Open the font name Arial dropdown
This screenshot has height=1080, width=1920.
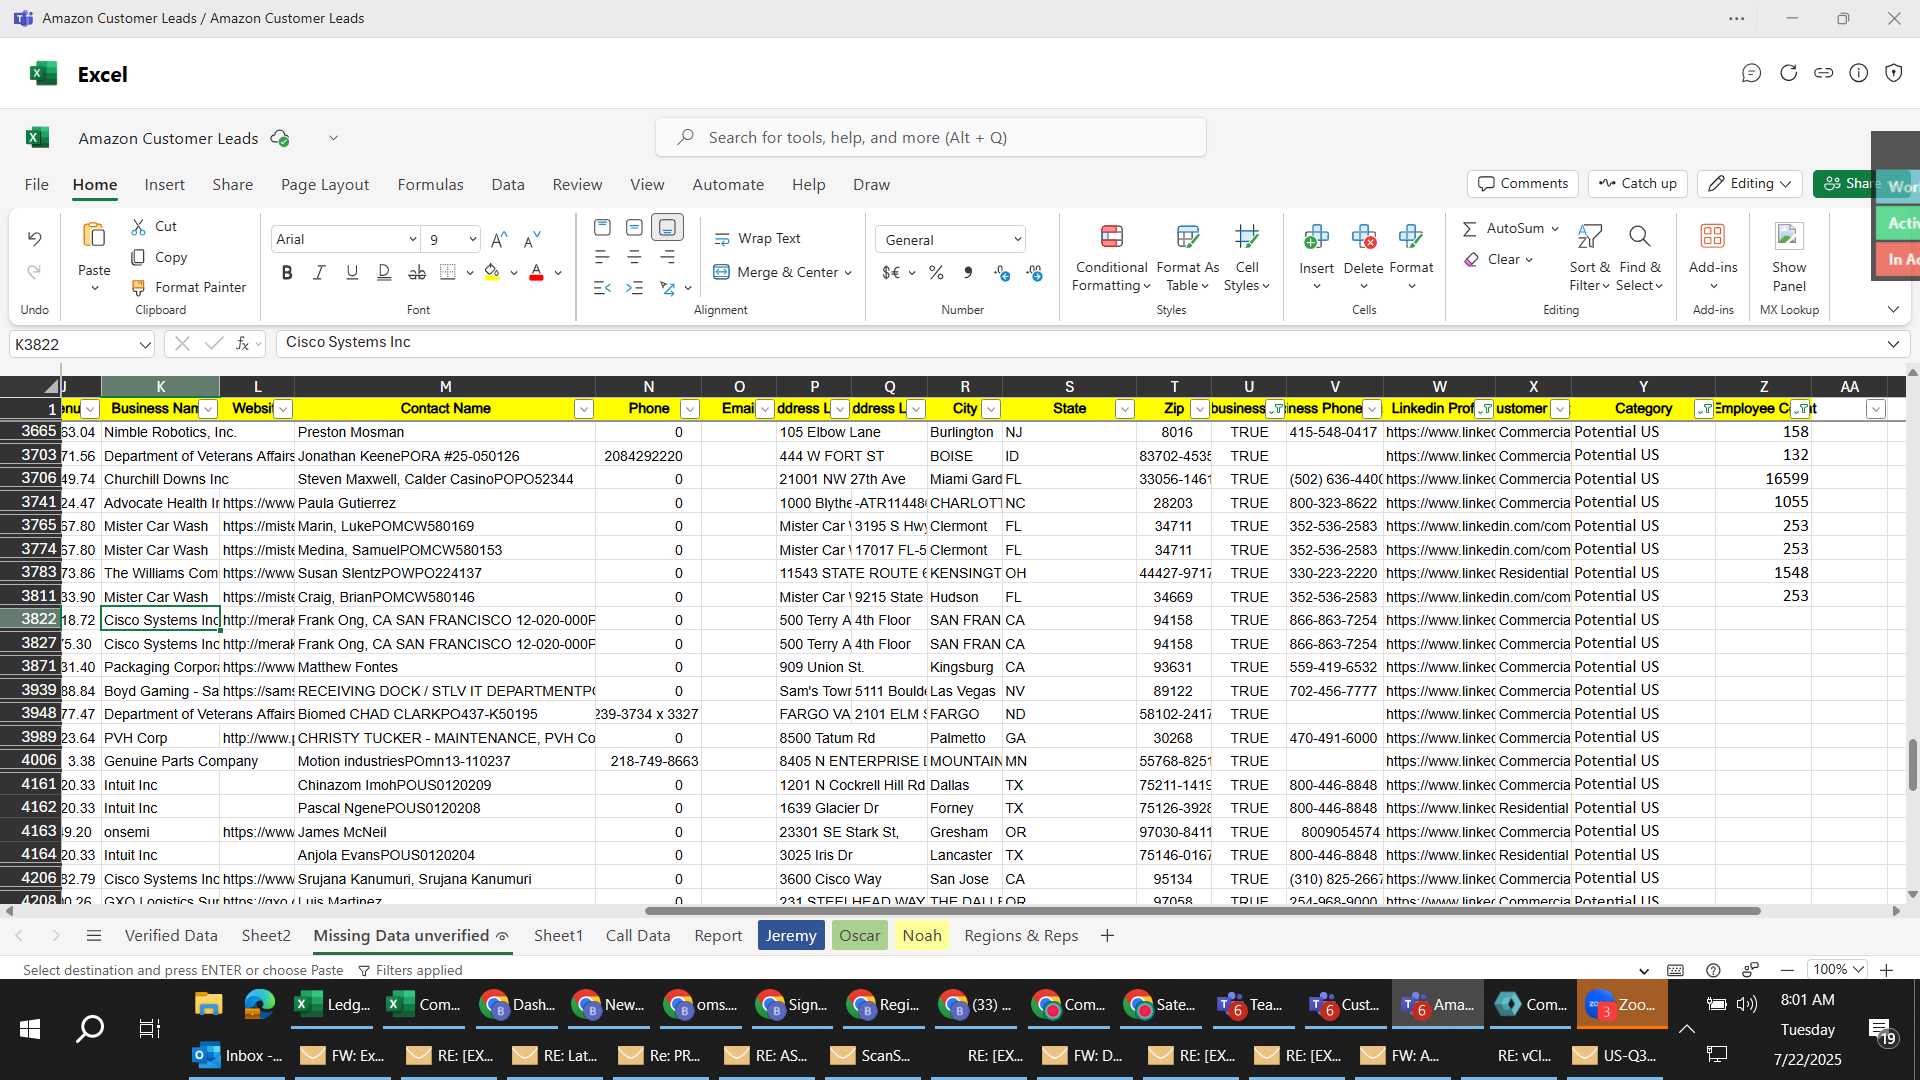point(412,240)
